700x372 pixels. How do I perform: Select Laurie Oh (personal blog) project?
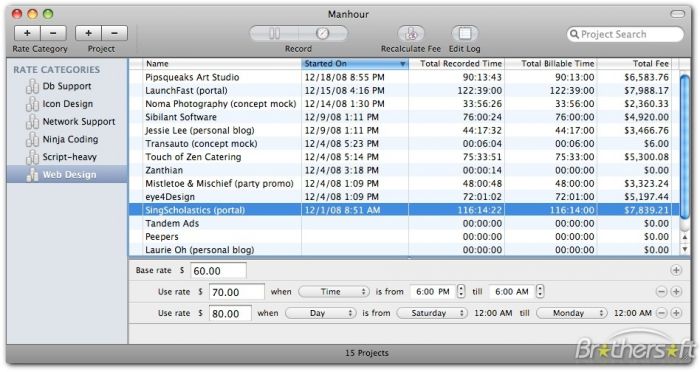[x=404, y=250]
